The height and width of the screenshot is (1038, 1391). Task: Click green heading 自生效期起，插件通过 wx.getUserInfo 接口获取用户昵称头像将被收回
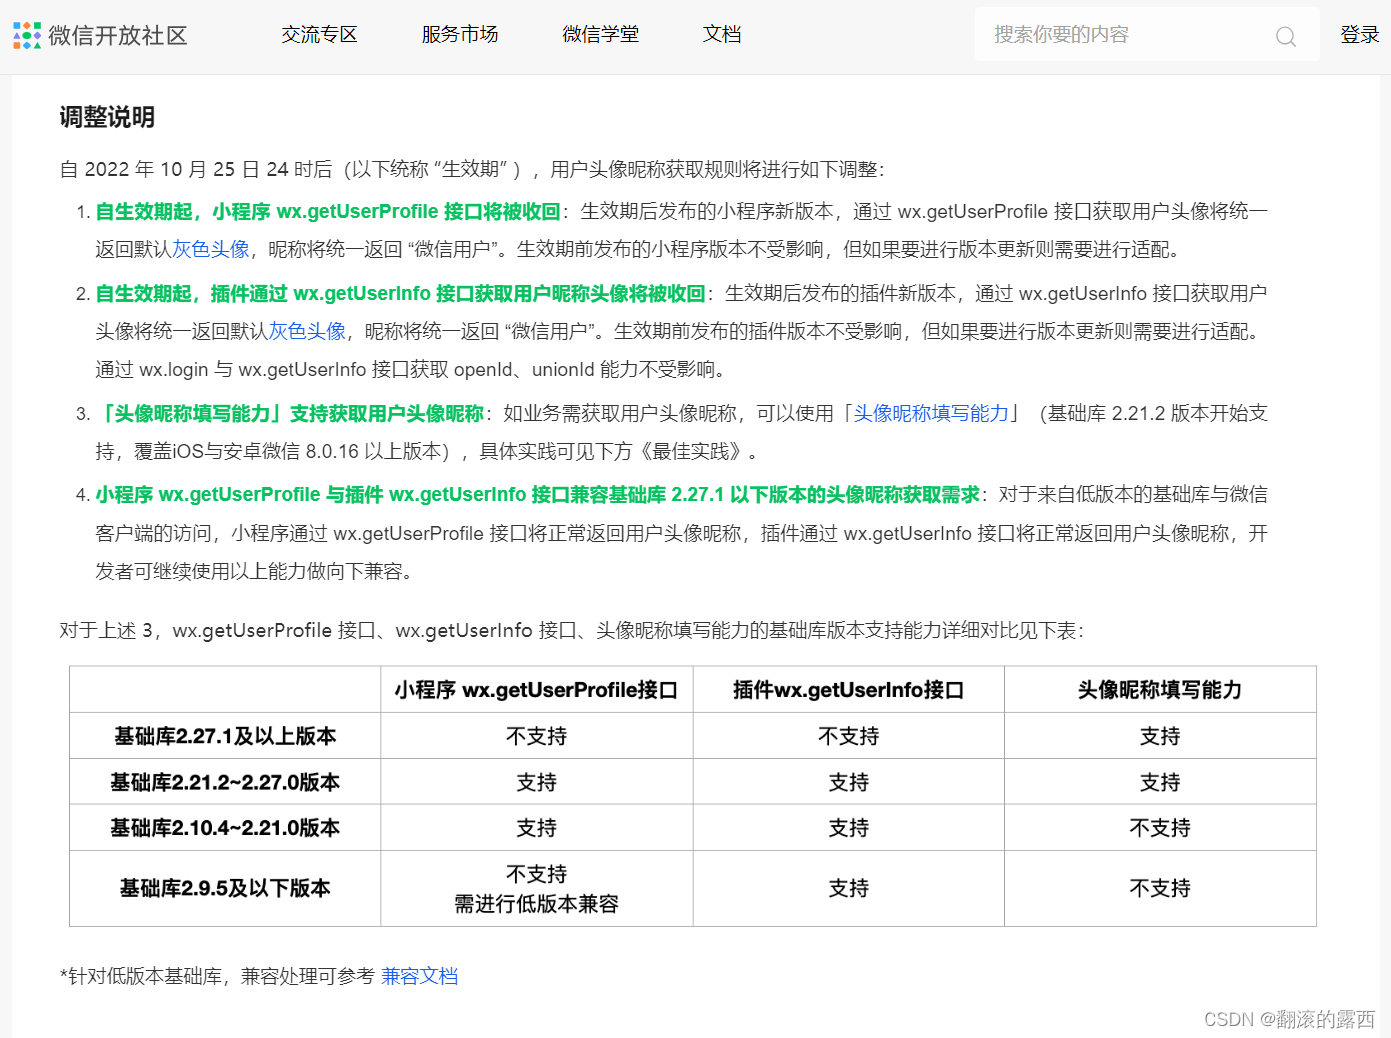(x=400, y=293)
